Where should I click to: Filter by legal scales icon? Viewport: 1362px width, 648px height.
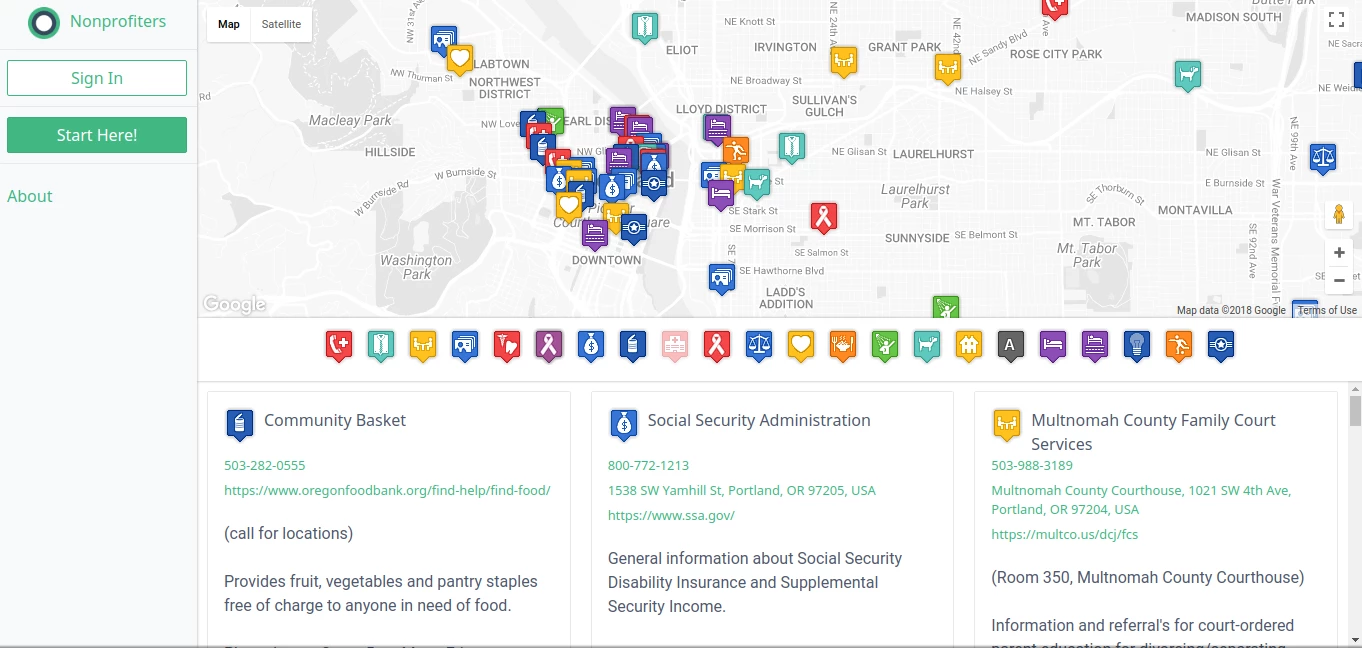point(759,346)
